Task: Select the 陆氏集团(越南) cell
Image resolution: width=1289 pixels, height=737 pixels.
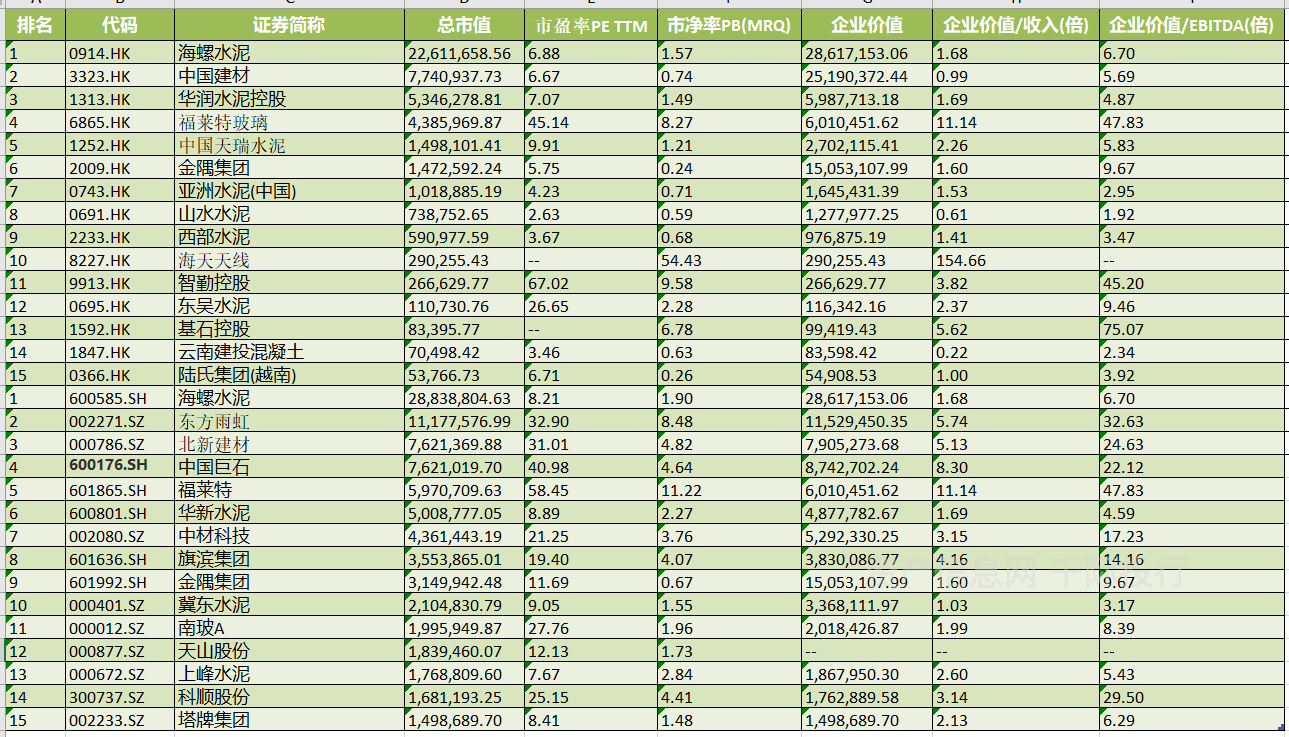Action: point(289,376)
